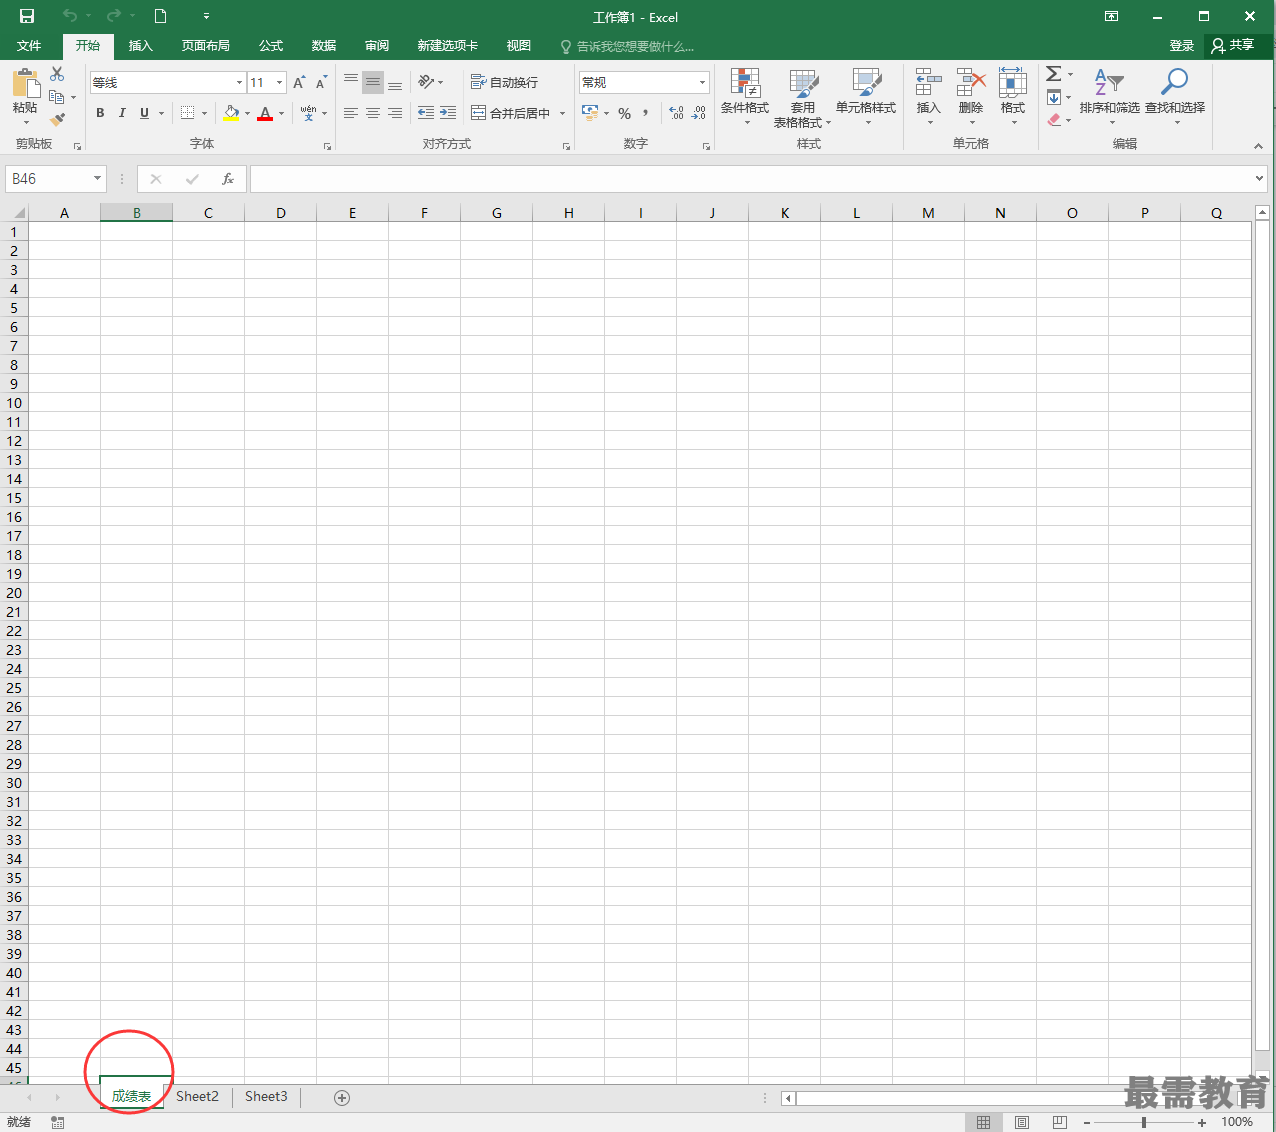Click 登录 sign in link
The width and height of the screenshot is (1276, 1132).
click(x=1182, y=46)
